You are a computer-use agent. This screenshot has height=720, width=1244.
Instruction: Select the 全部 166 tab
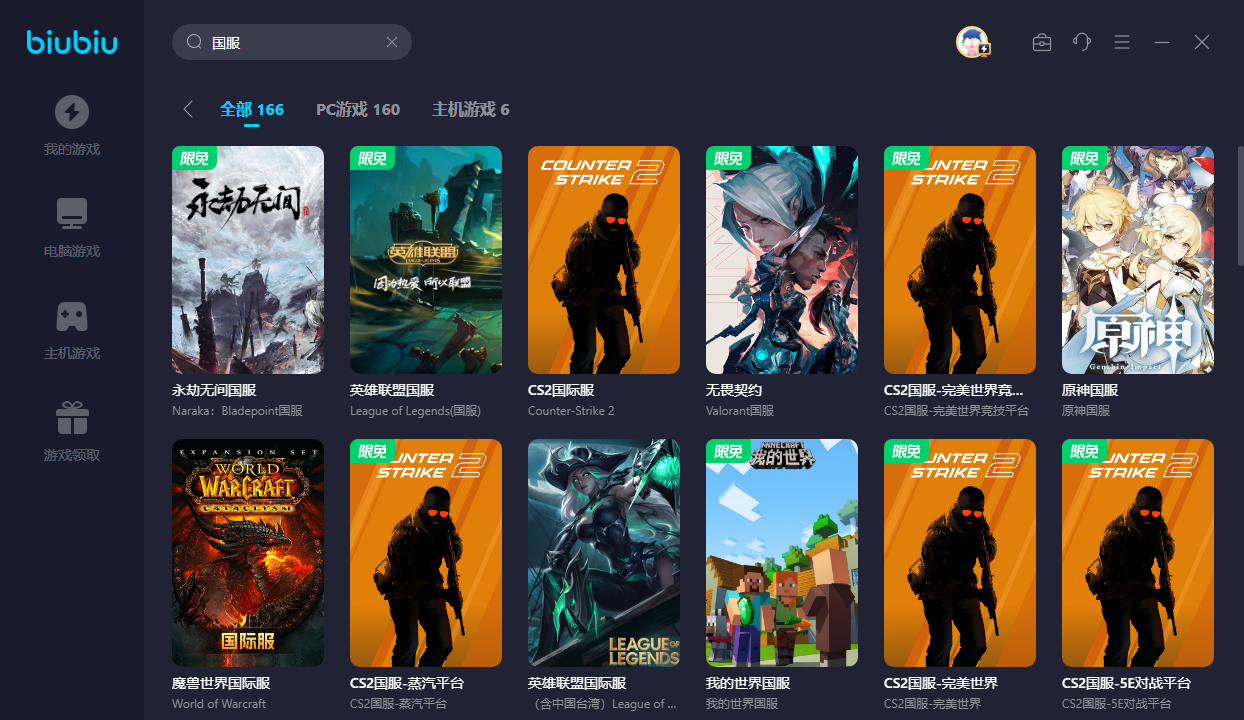tap(252, 109)
